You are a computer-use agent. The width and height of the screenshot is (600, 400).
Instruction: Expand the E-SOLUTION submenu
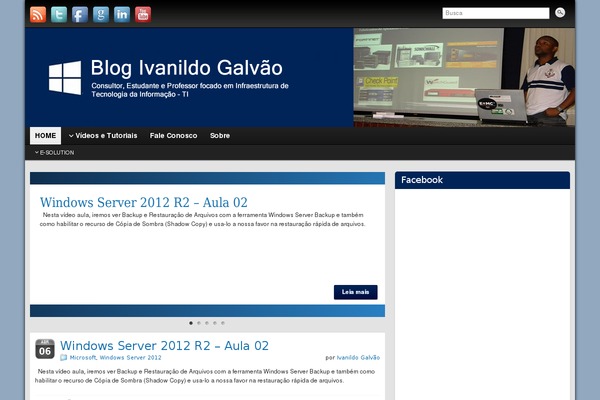(x=54, y=152)
